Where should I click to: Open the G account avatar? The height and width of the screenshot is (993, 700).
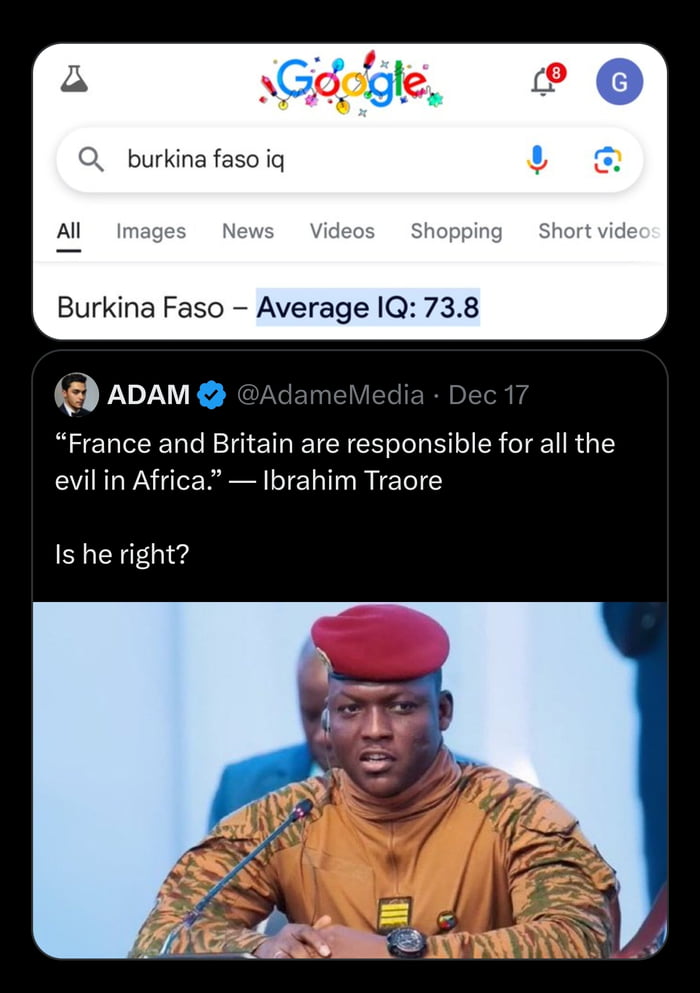tap(619, 82)
